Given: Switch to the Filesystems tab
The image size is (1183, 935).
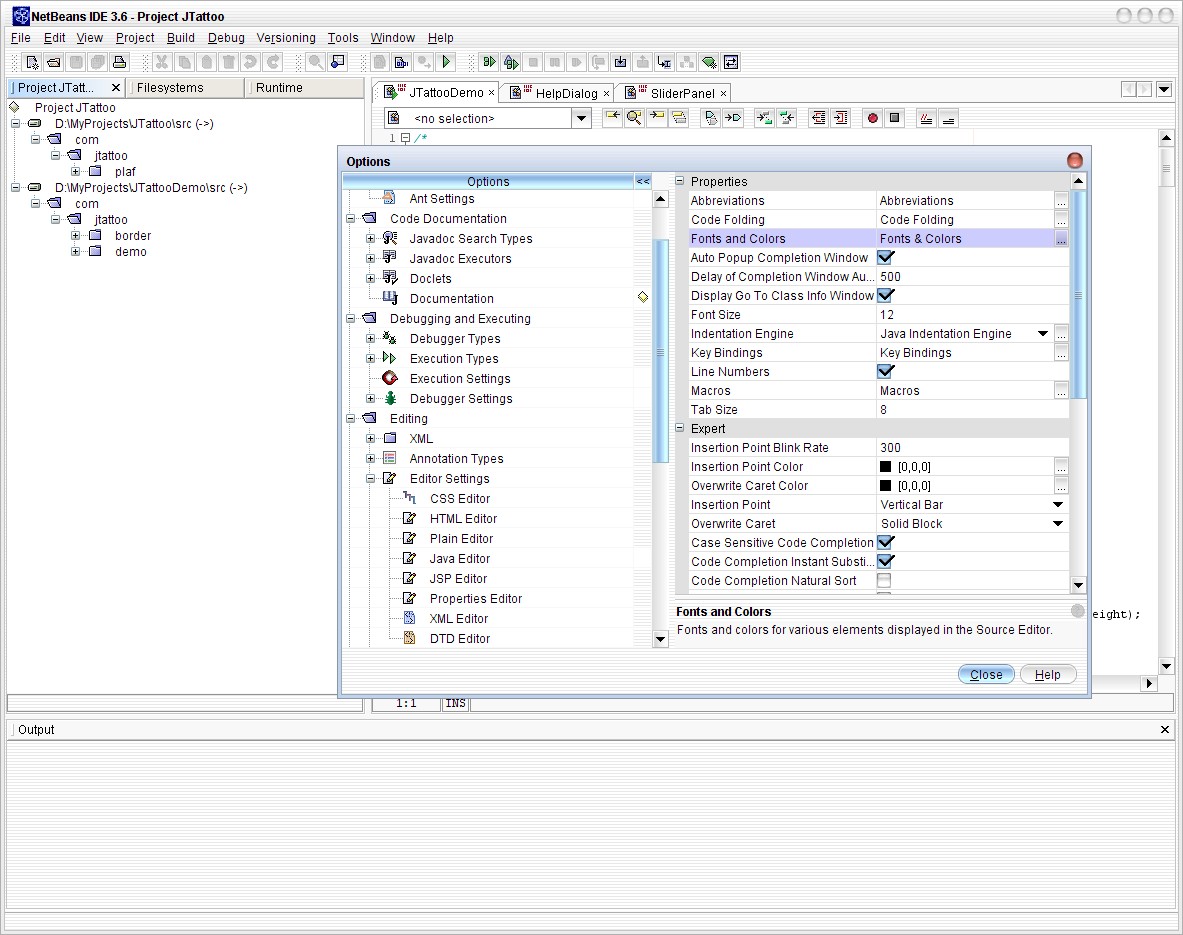Looking at the screenshot, I should [185, 88].
